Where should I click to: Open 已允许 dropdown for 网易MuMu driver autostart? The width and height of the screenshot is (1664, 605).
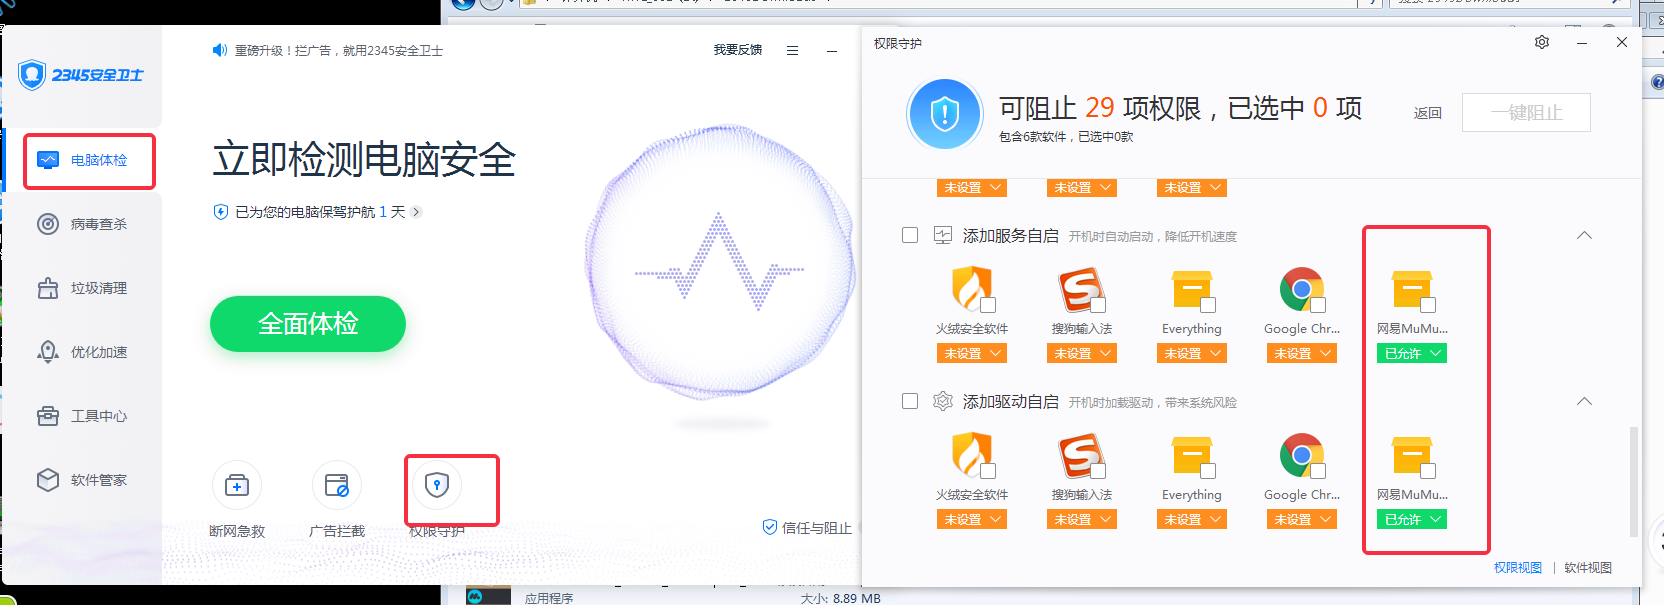pos(1412,519)
